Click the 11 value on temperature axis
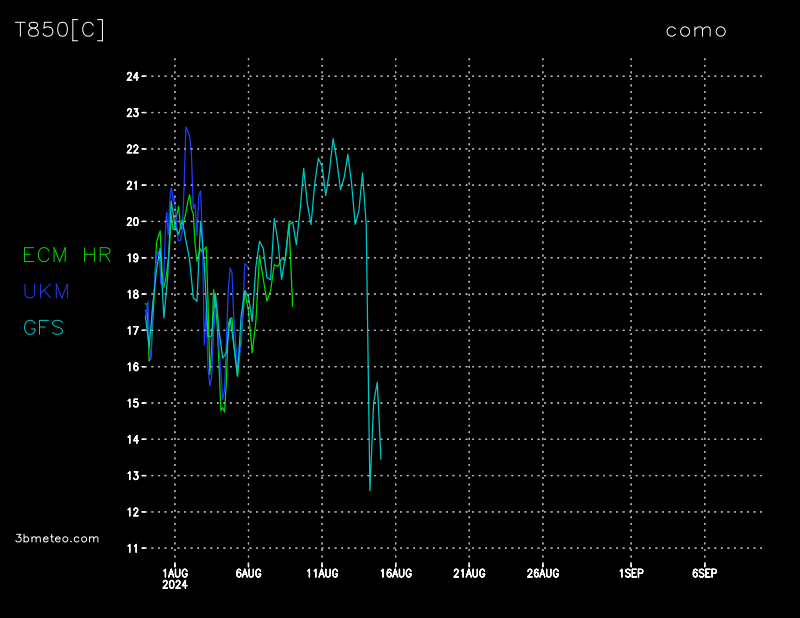Image resolution: width=800 pixels, height=618 pixels. pos(132,548)
